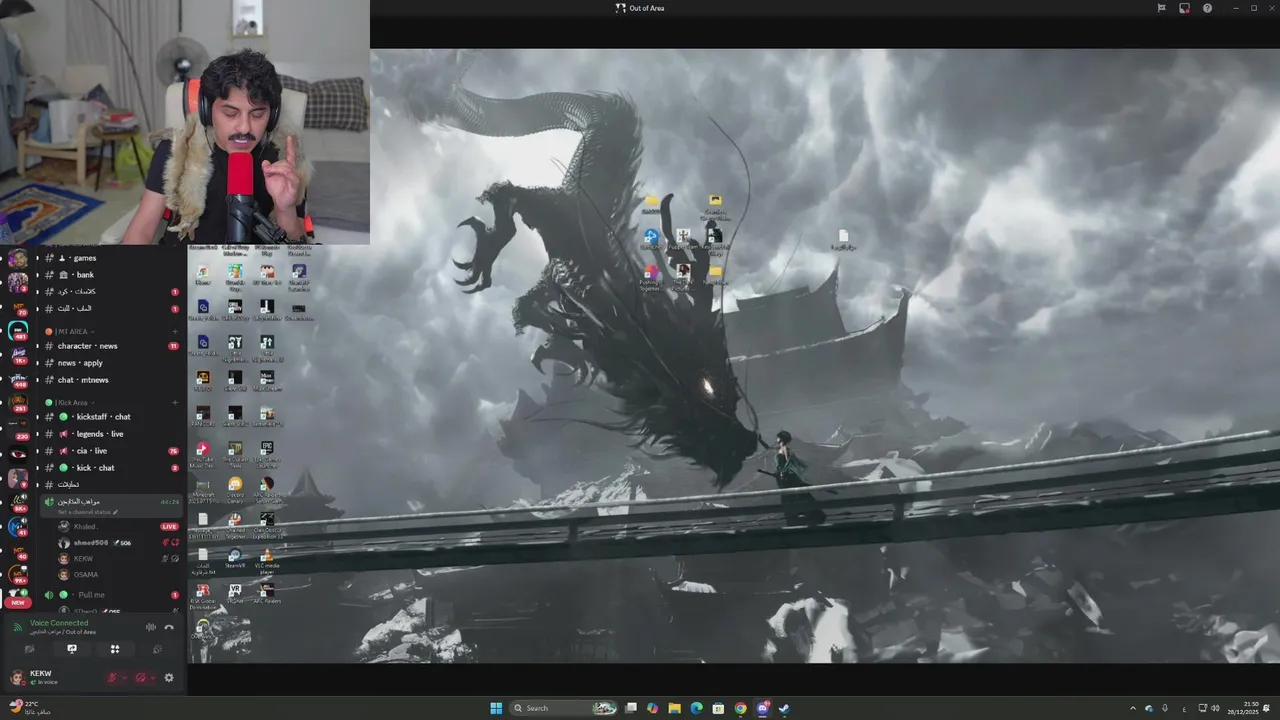This screenshot has width=1280, height=720.
Task: Open the legends live channel
Action: click(110, 434)
